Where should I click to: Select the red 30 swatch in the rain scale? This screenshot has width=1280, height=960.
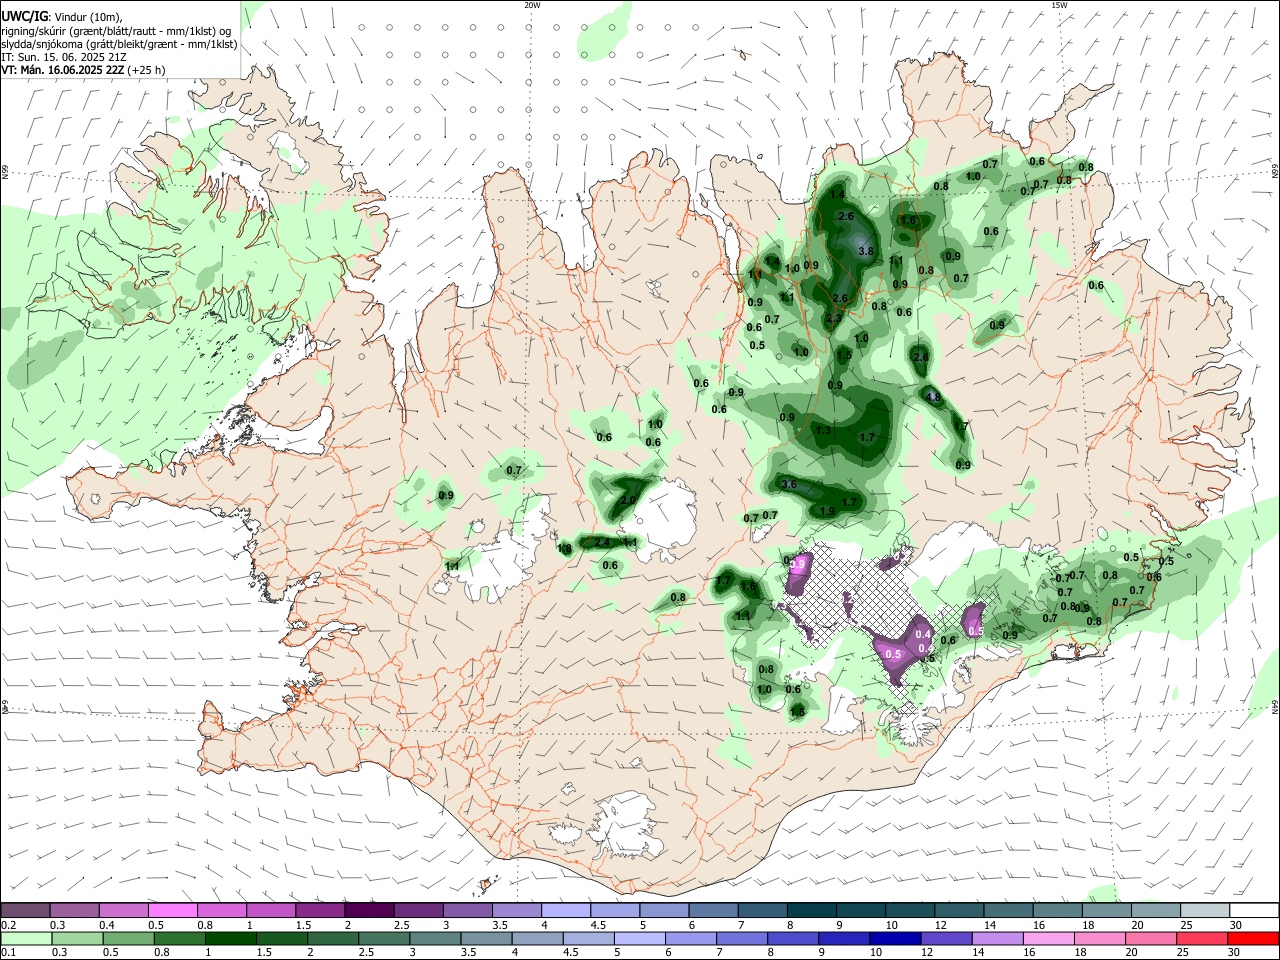pyautogui.click(x=1252, y=938)
